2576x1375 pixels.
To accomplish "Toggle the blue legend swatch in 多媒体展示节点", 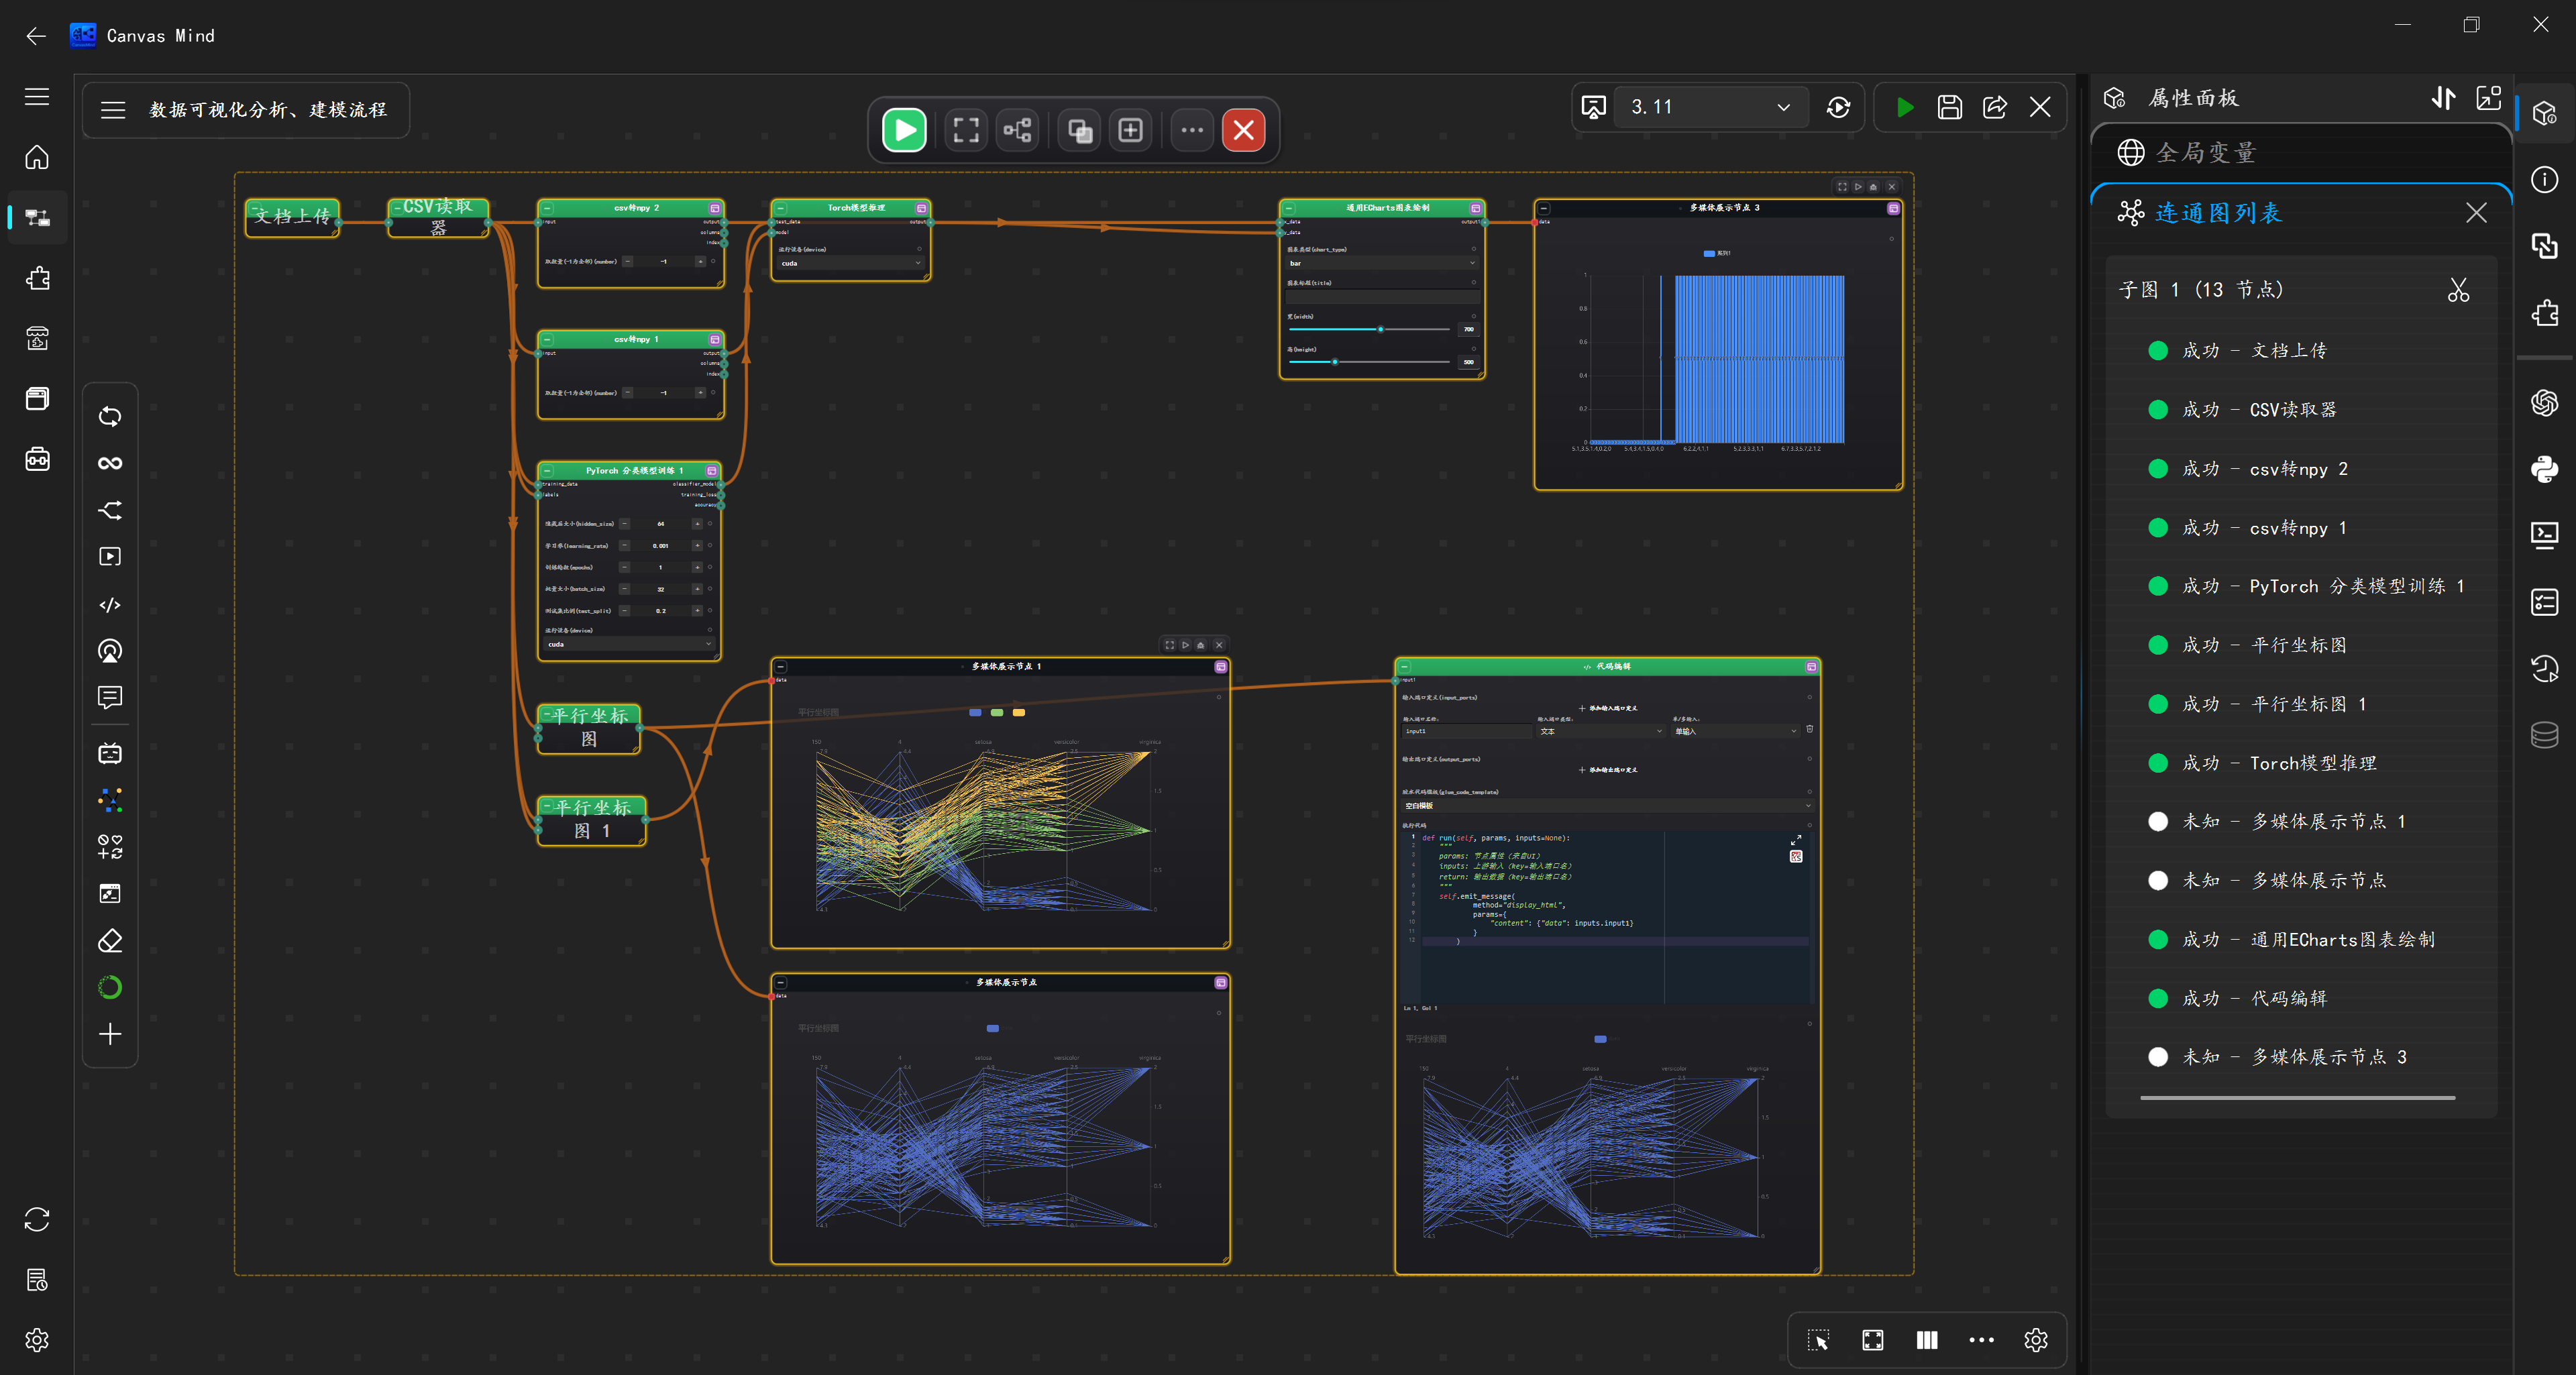I will 992,1028.
